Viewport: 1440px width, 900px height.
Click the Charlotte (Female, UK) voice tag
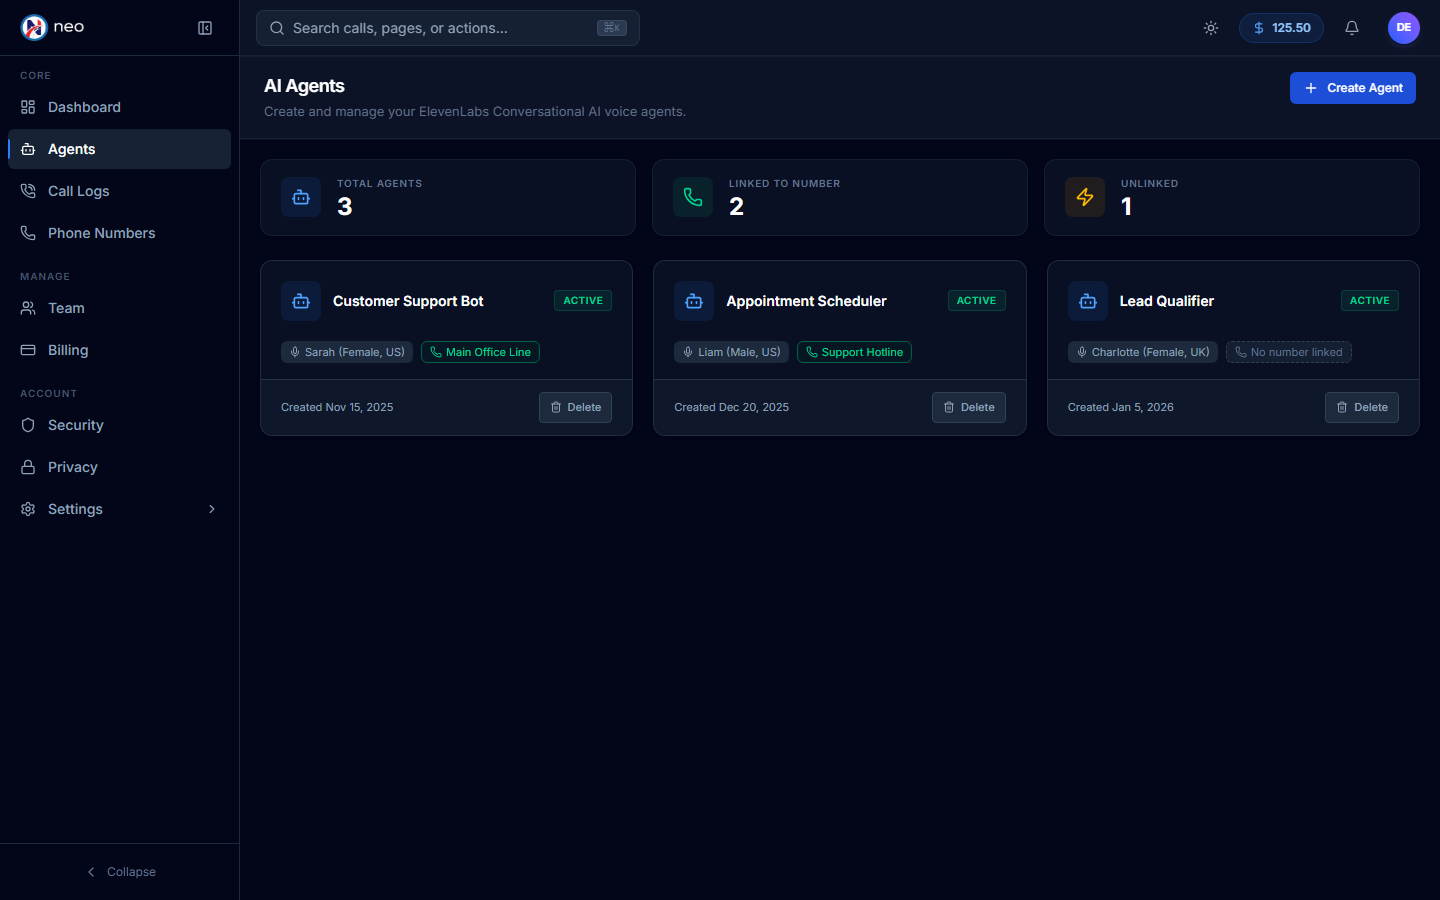(x=1143, y=352)
